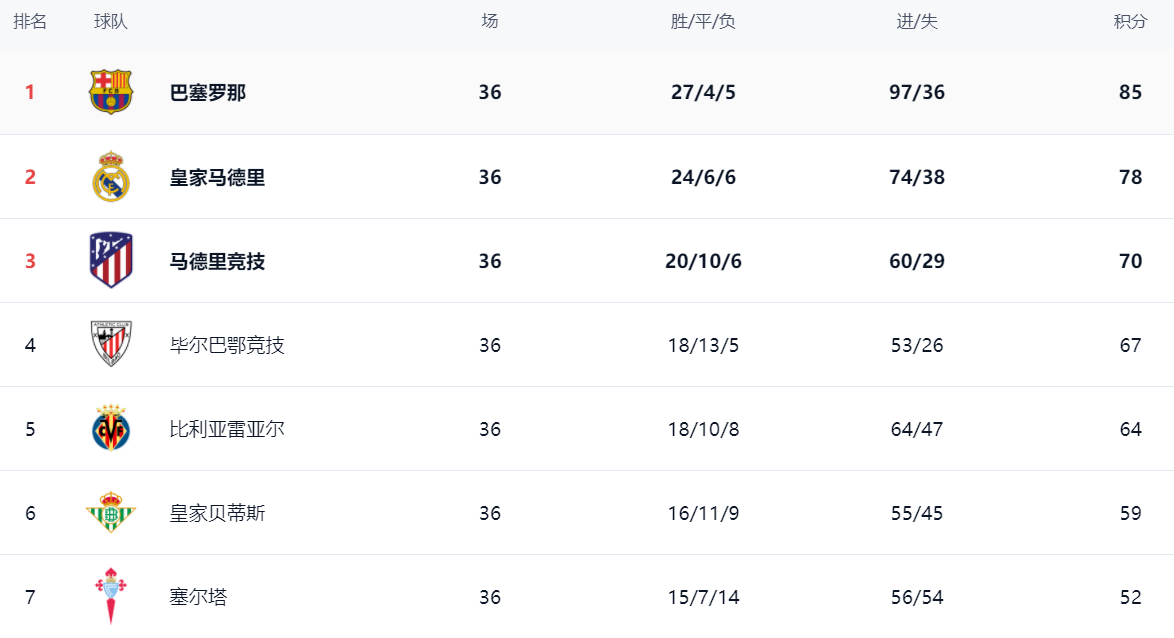Click team name 比利亚雷亚尔
Image resolution: width=1174 pixels, height=638 pixels.
pyautogui.click(x=227, y=429)
